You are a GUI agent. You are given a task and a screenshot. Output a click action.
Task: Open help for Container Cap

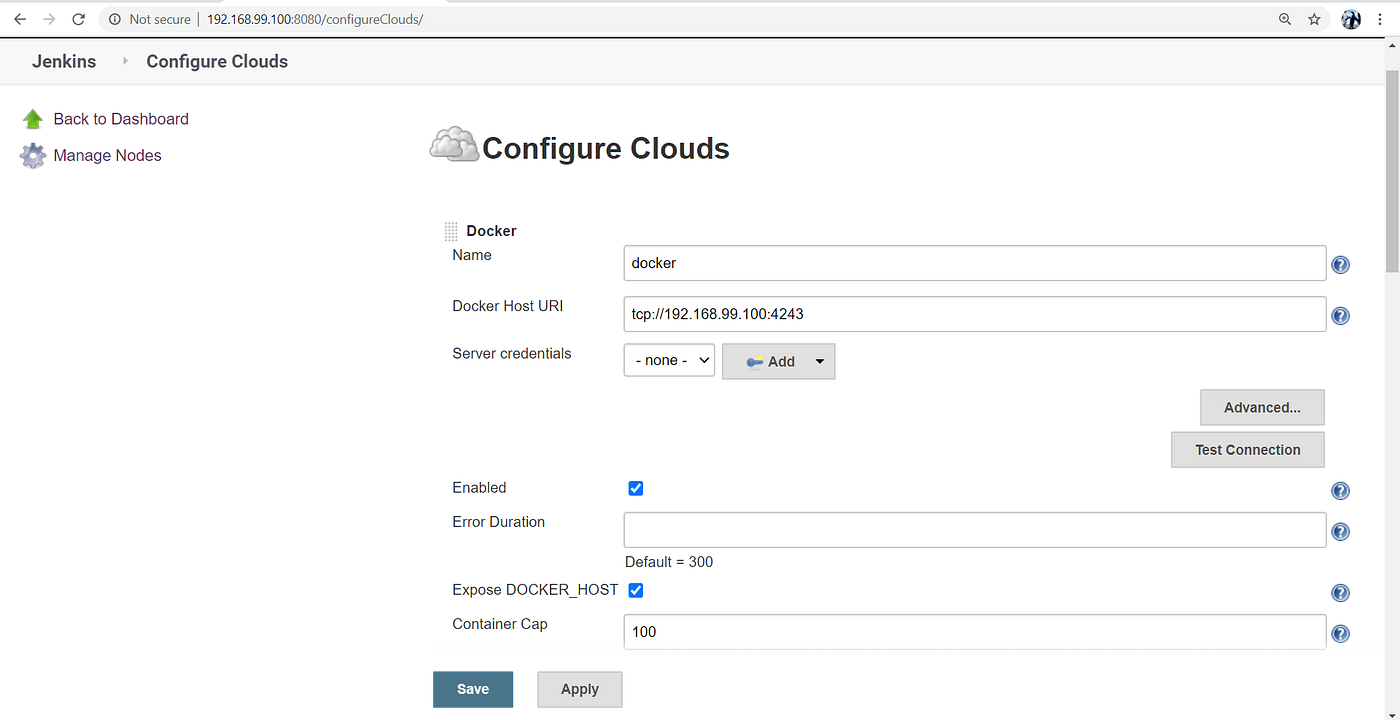coord(1341,634)
